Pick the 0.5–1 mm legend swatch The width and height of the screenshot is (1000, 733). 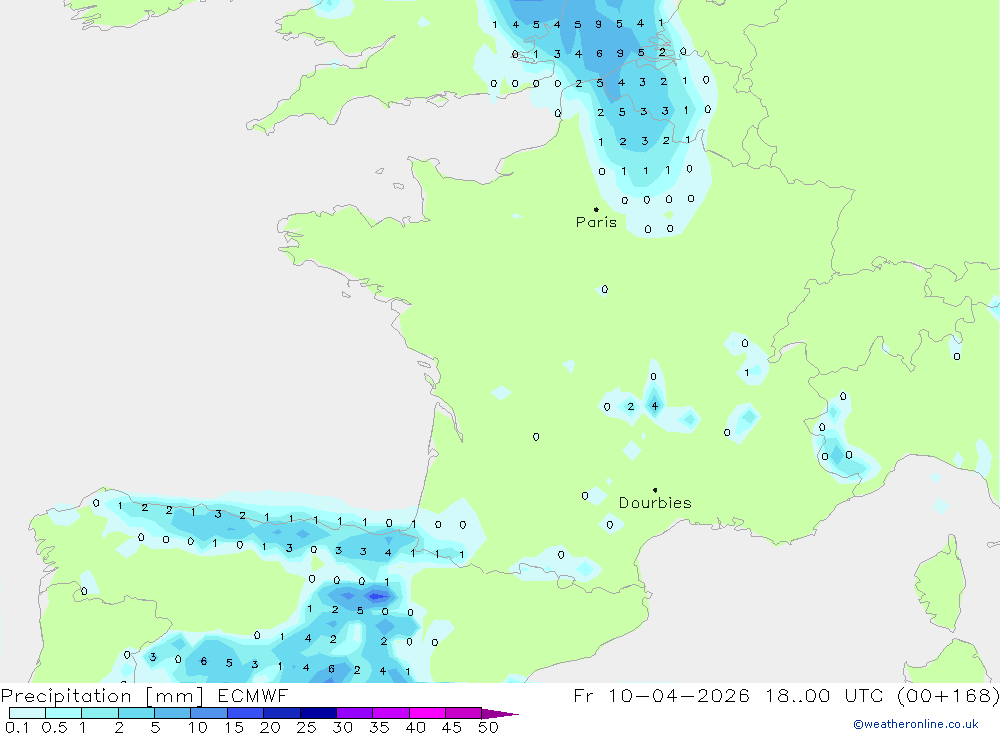(x=64, y=713)
